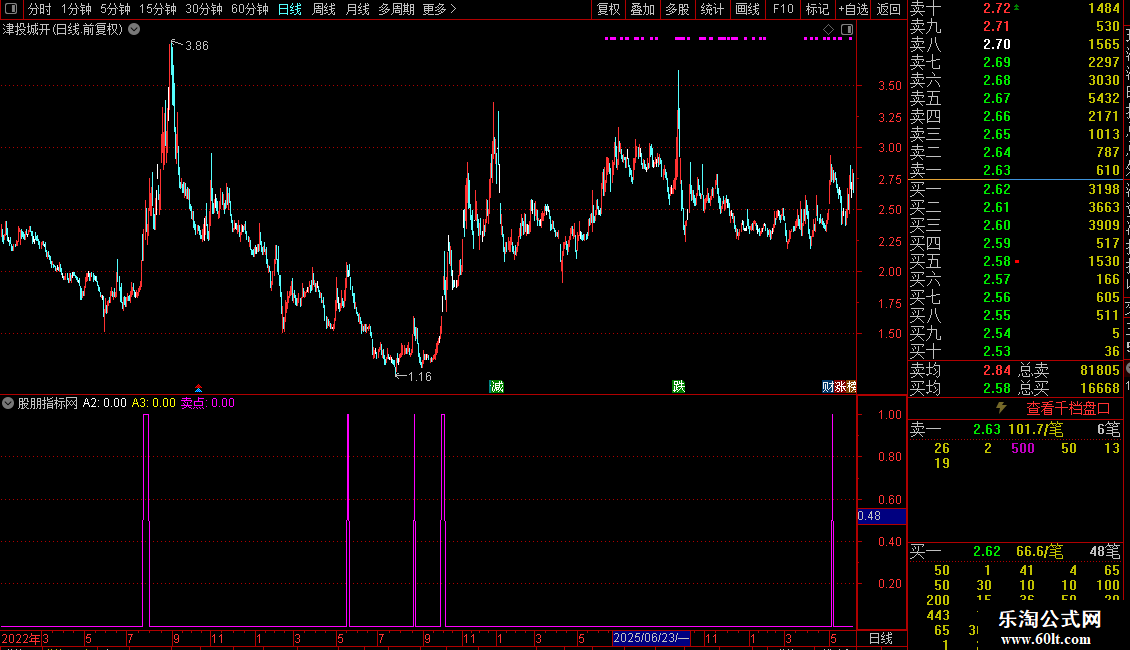Toggle the side panel icon beside the diamond
1130x650 pixels.
847,30
